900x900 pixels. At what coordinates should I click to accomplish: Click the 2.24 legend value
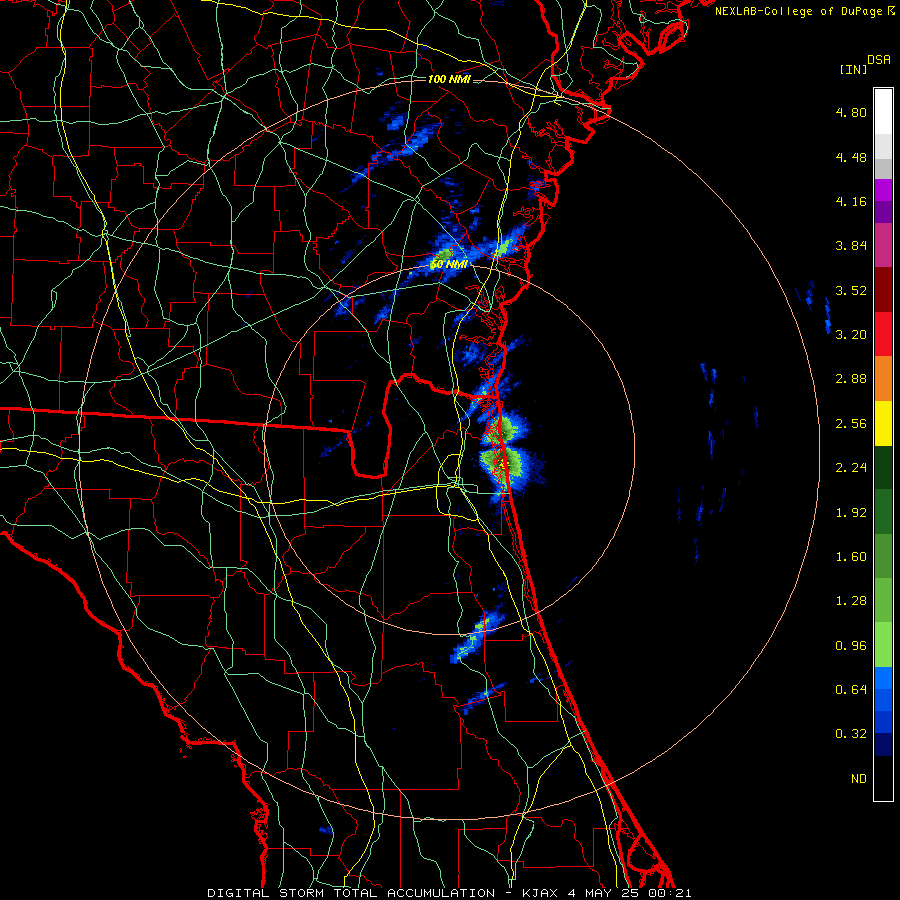click(851, 468)
